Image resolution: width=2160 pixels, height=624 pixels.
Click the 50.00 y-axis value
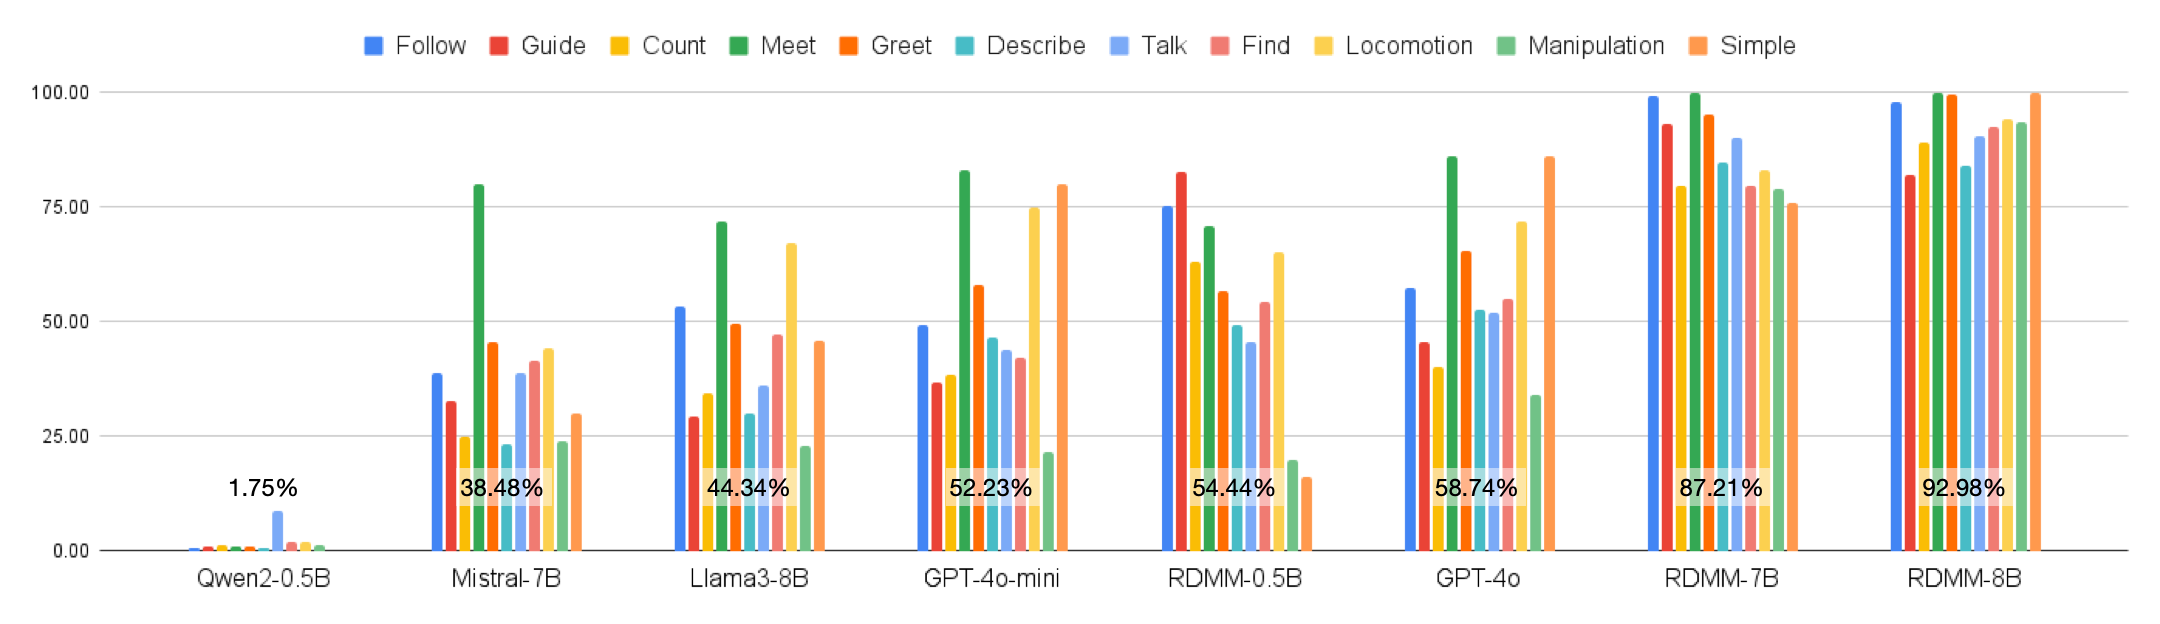66,322
